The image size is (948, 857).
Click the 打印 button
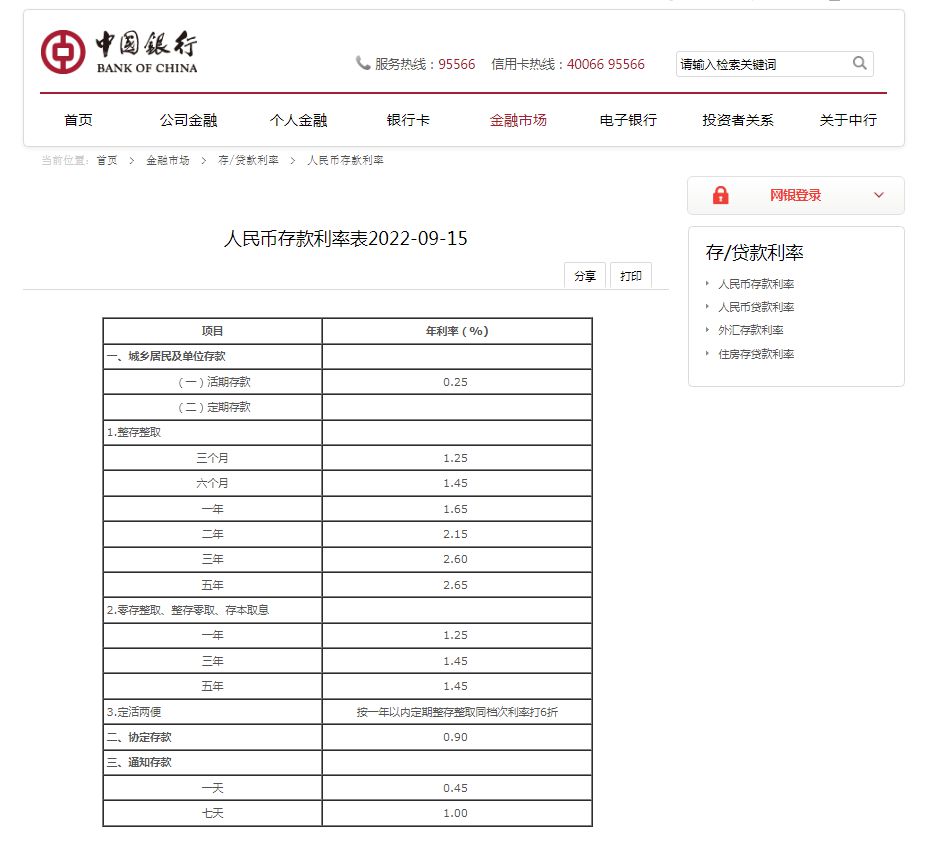point(631,275)
